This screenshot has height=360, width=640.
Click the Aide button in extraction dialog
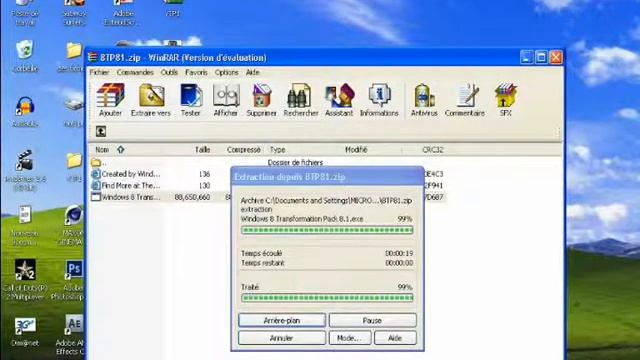coord(395,338)
